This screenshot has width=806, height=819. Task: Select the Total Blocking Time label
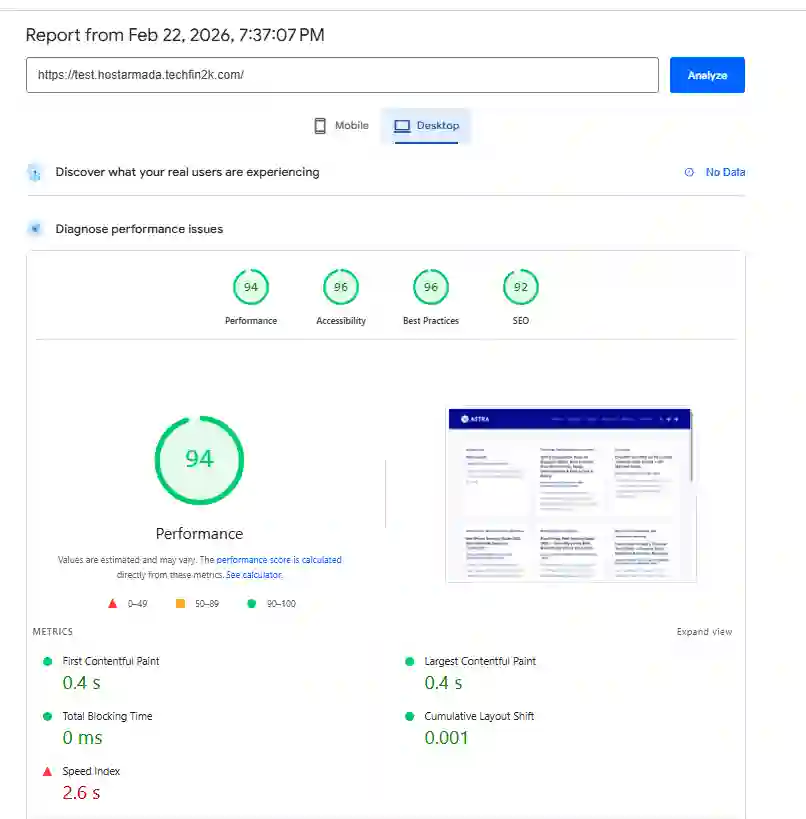[x=107, y=716]
